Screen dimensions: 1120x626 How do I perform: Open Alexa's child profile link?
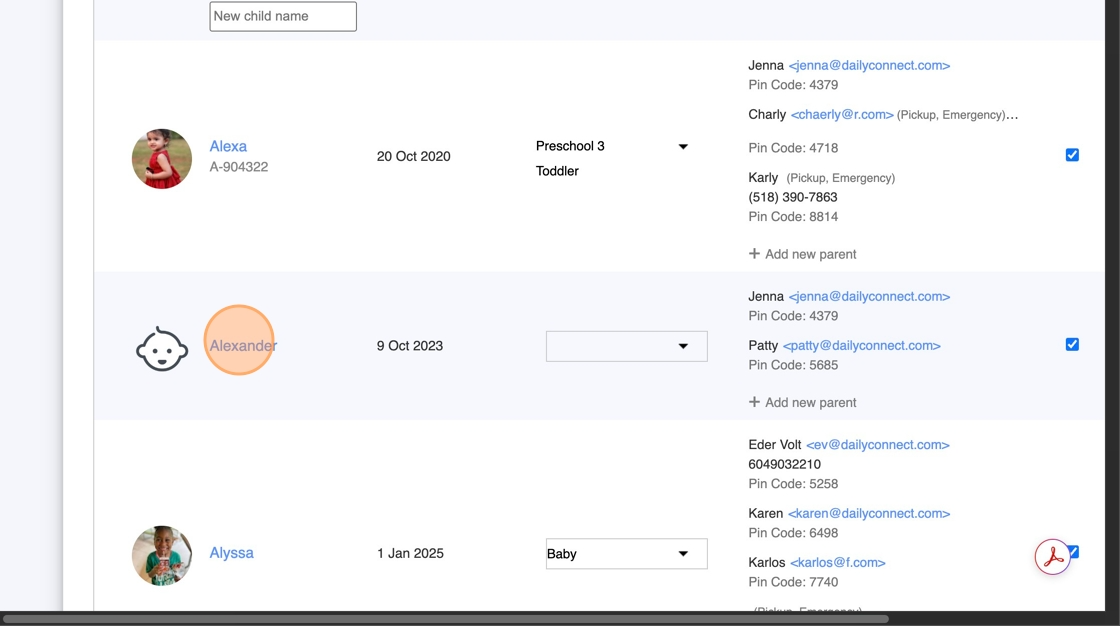coord(228,146)
